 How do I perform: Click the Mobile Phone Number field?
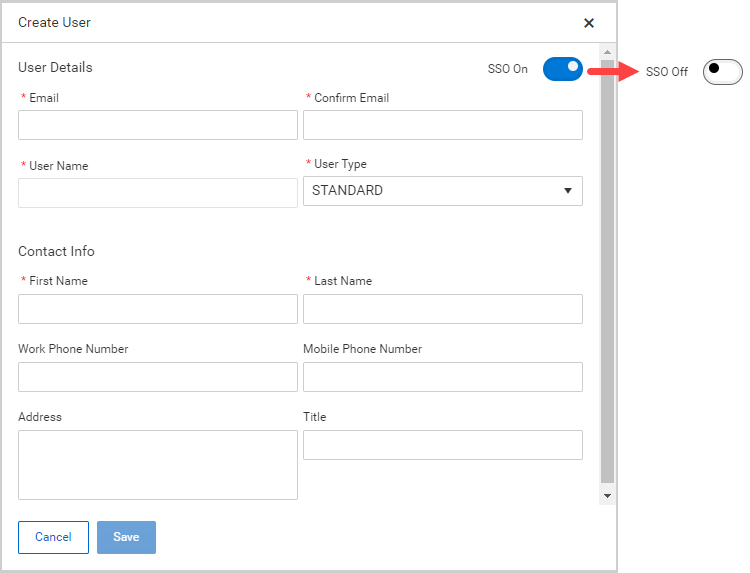point(442,377)
